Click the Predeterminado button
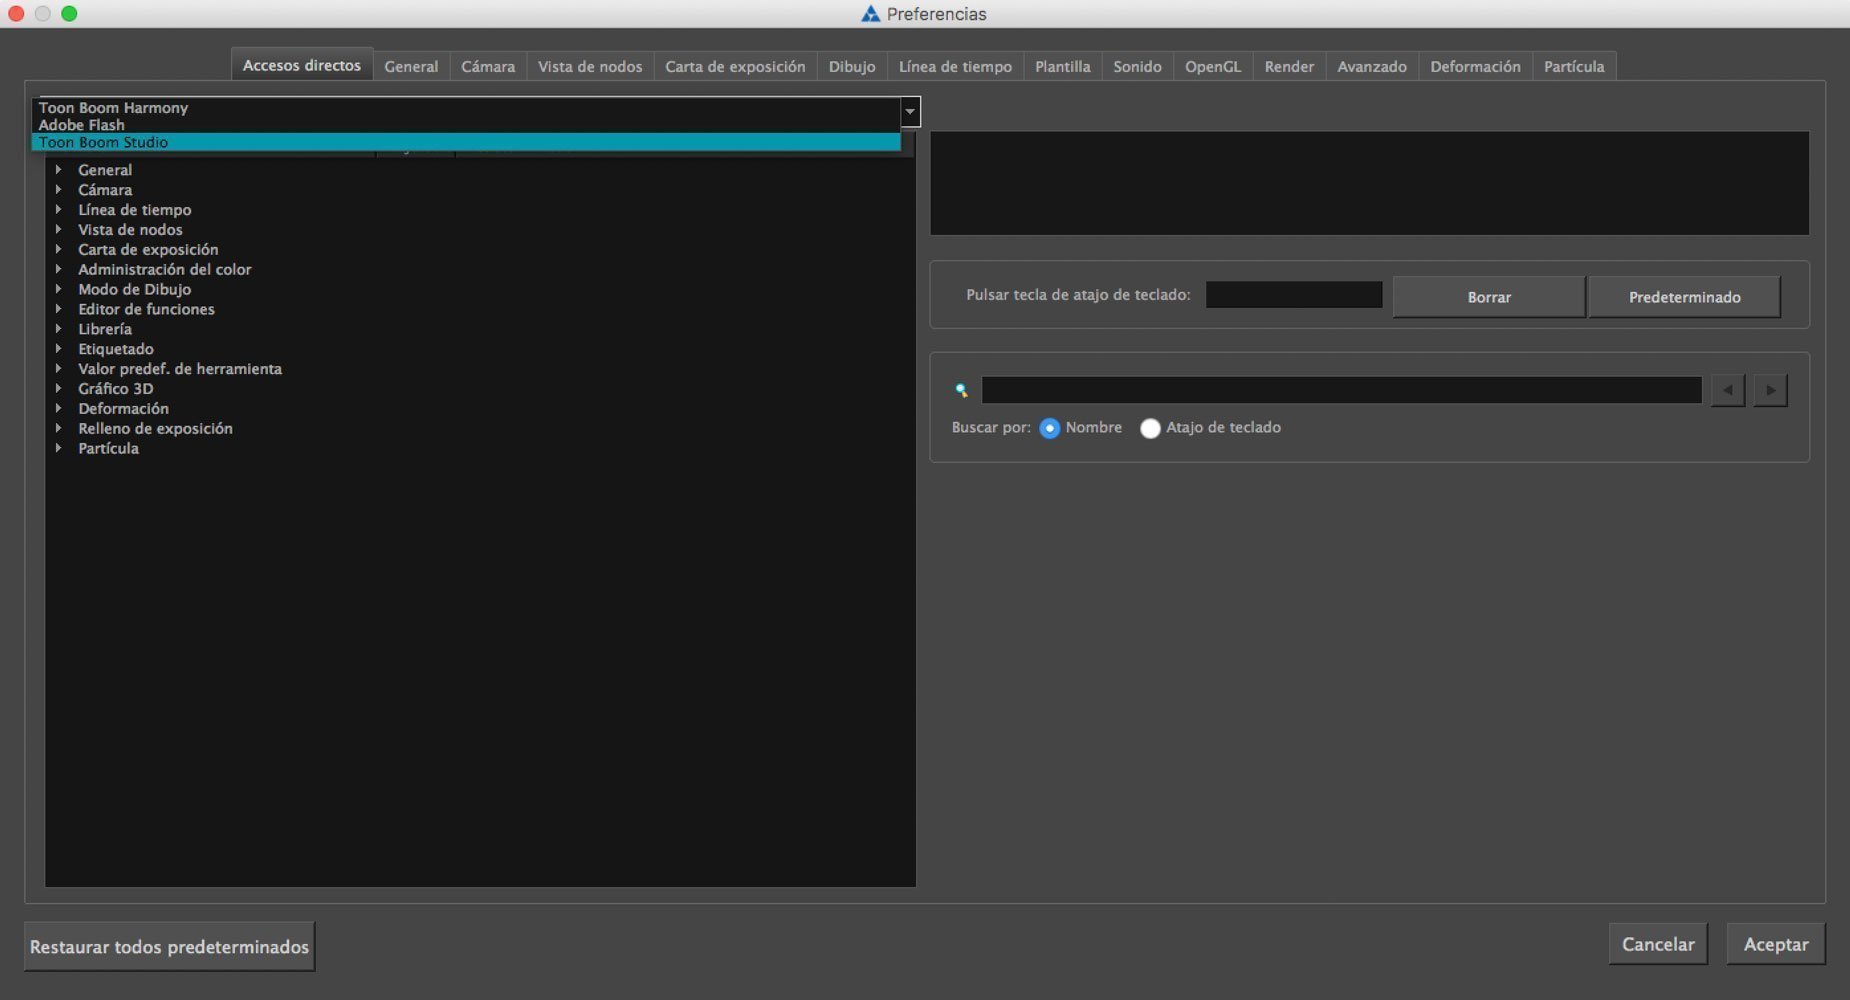This screenshot has width=1850, height=1000. click(x=1684, y=297)
